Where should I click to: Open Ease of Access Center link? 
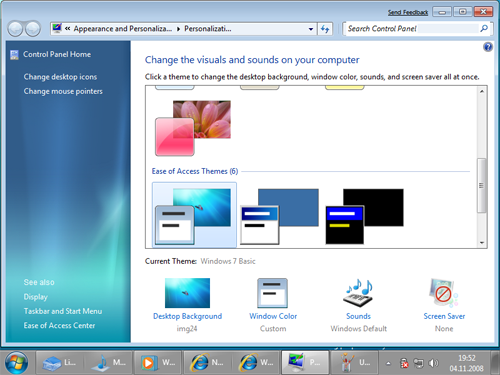tap(59, 325)
